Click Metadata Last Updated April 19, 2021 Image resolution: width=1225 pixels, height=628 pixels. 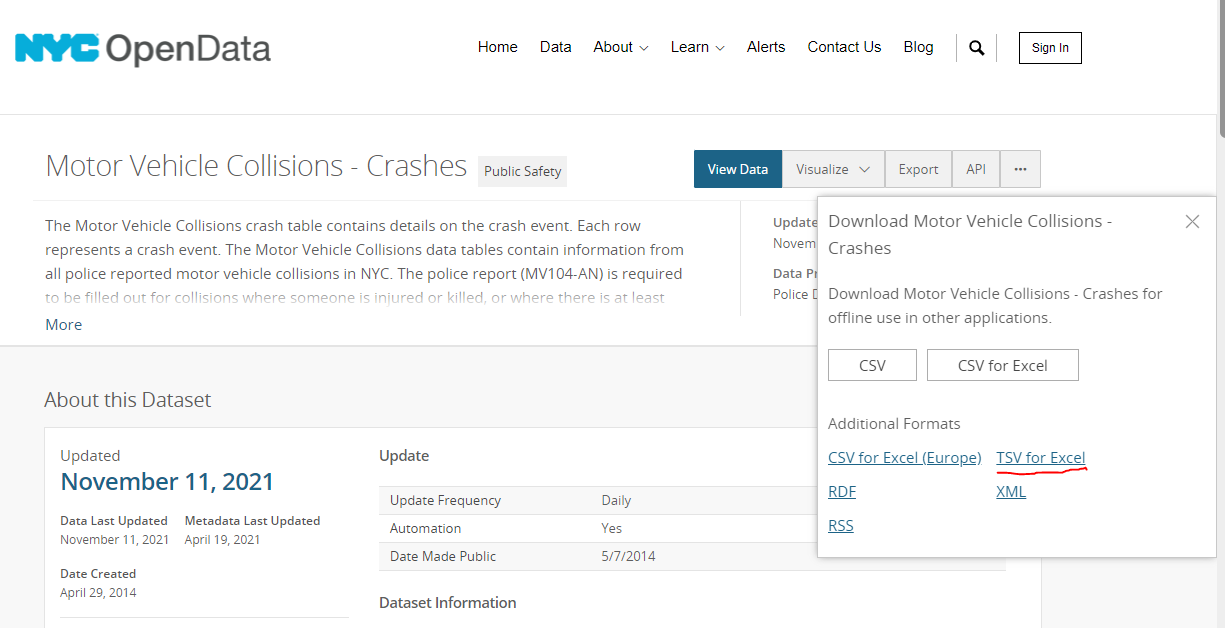tap(222, 539)
